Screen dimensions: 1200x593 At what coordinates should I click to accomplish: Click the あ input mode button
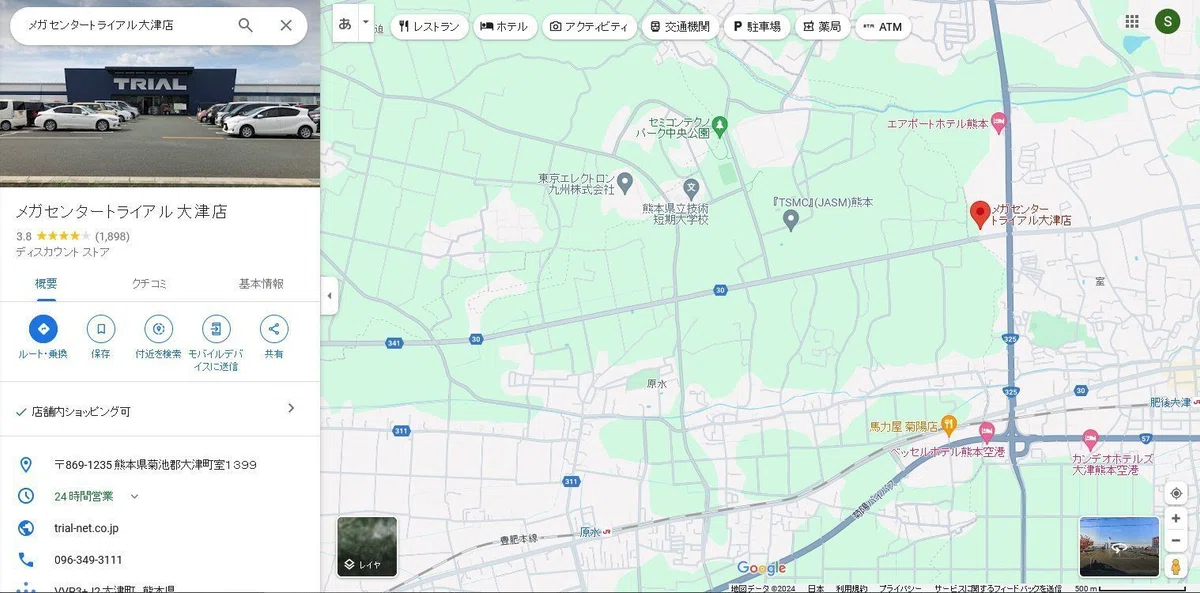(345, 24)
